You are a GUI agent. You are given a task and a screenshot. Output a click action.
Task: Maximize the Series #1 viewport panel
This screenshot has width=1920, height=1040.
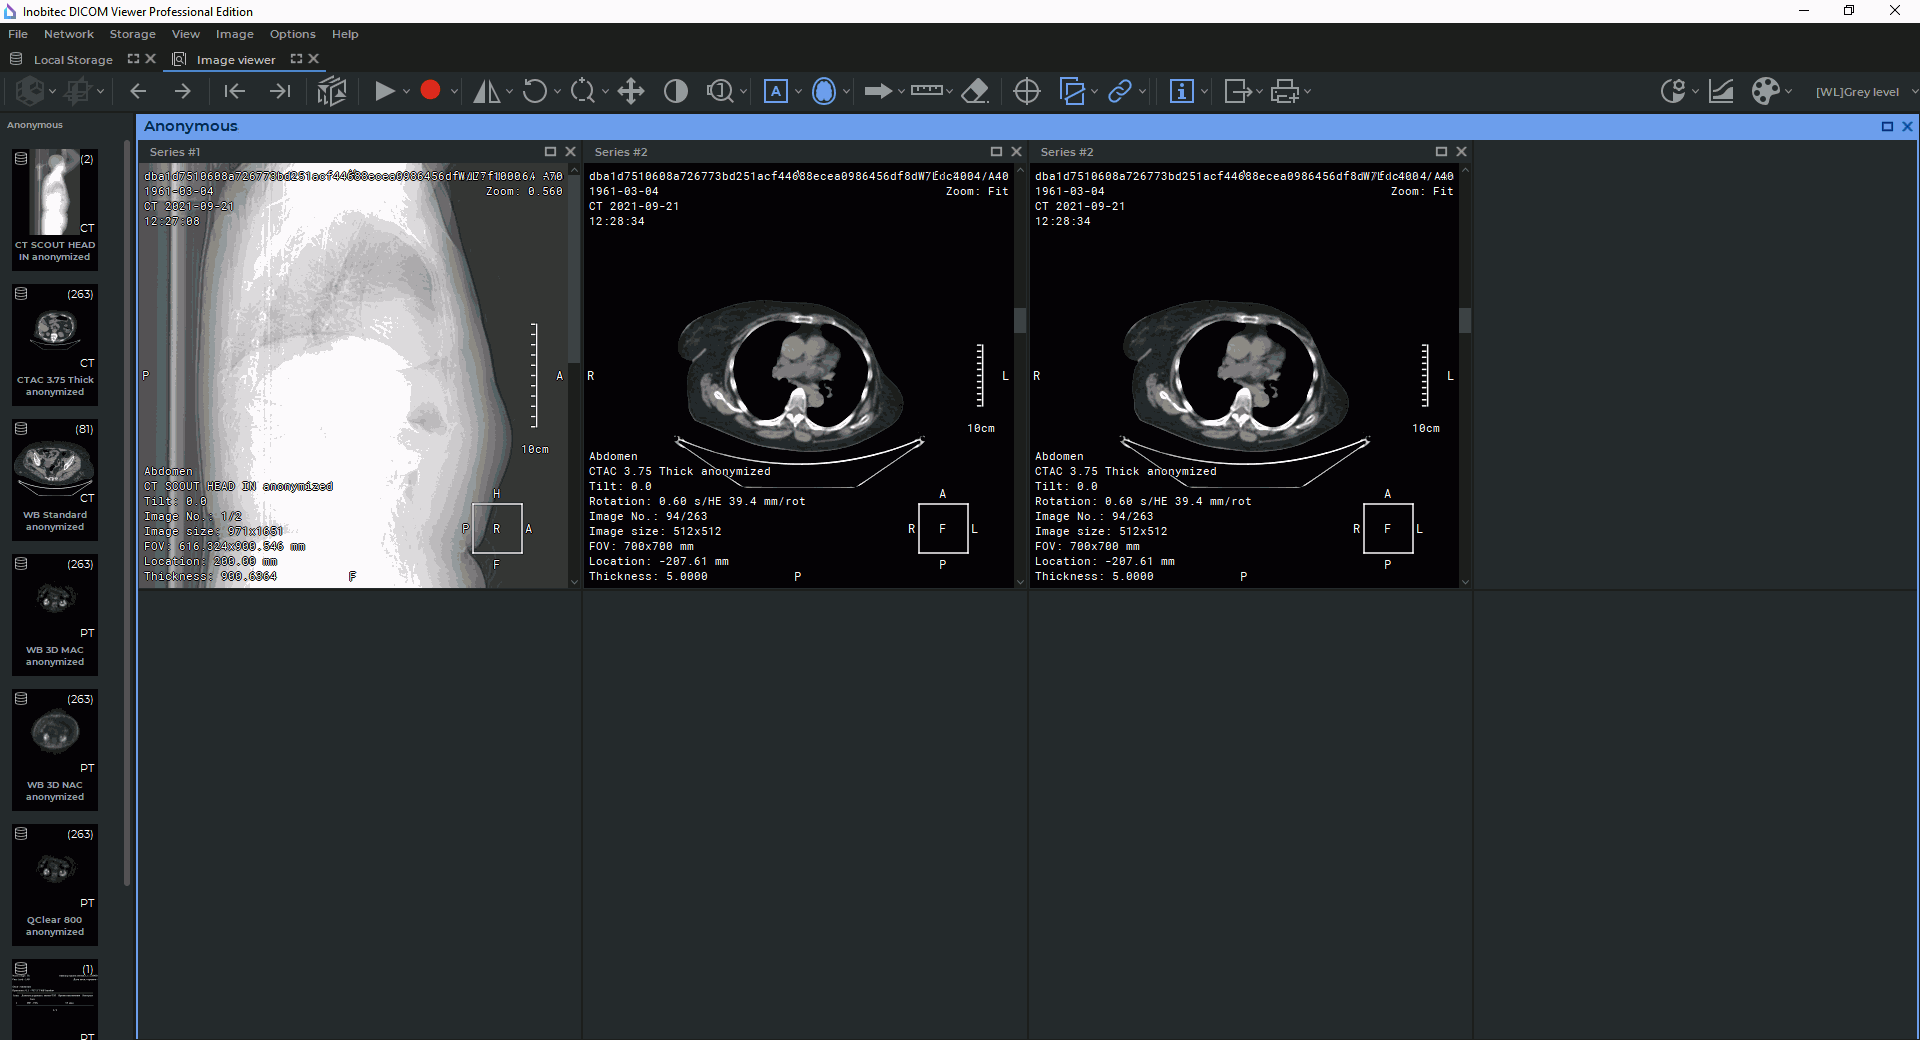549,152
